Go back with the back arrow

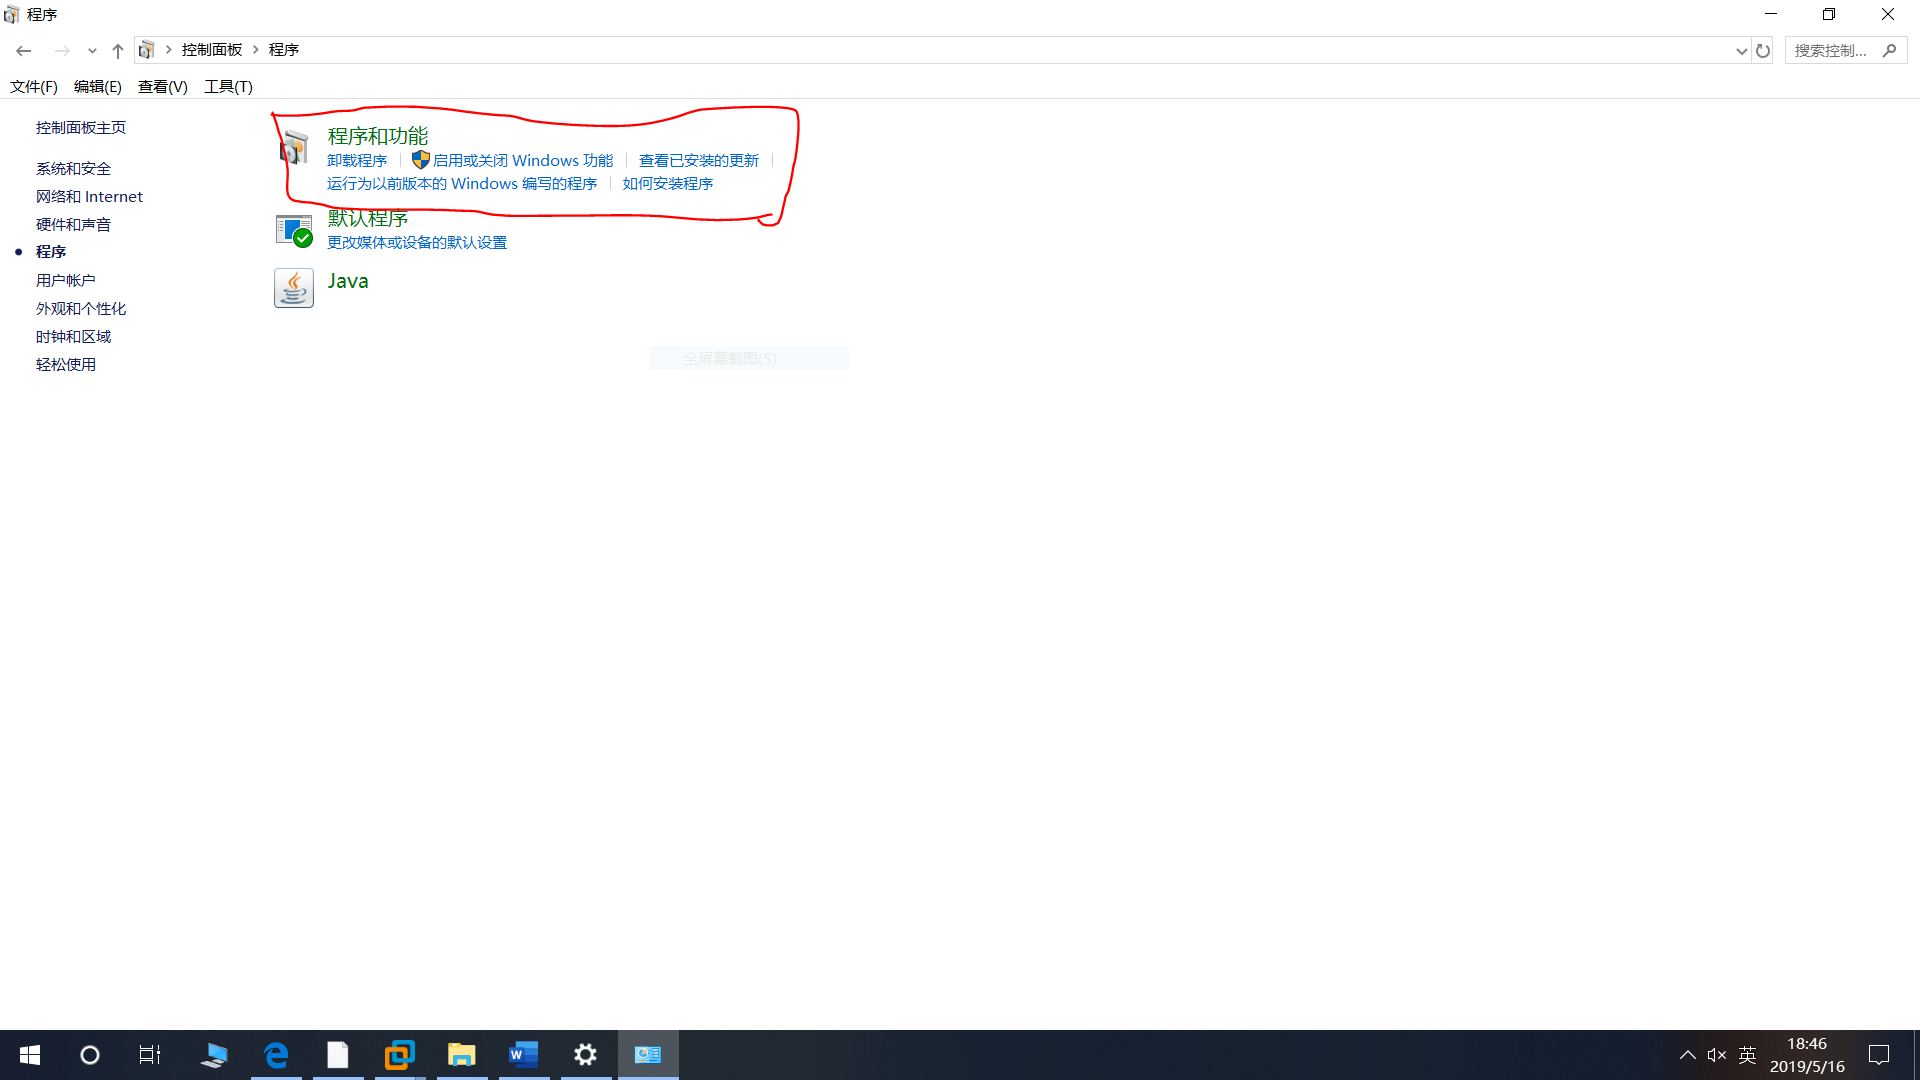[24, 50]
